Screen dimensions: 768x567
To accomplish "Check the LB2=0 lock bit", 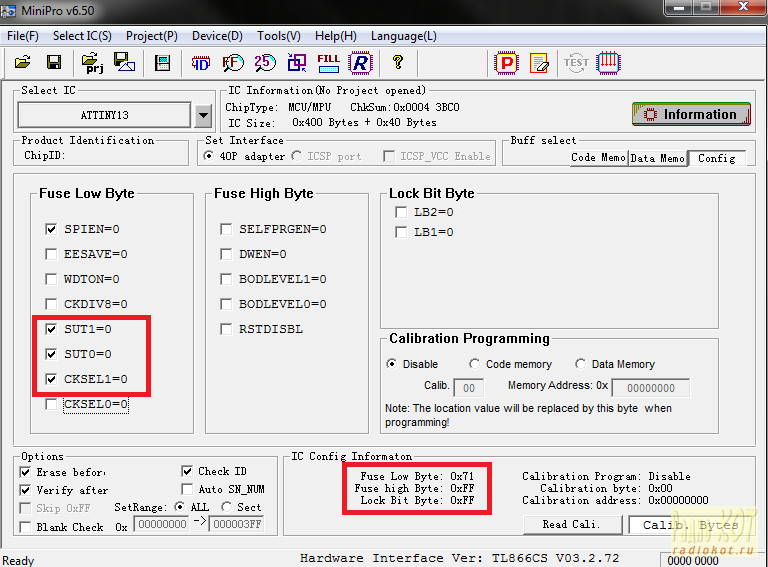I will 401,212.
